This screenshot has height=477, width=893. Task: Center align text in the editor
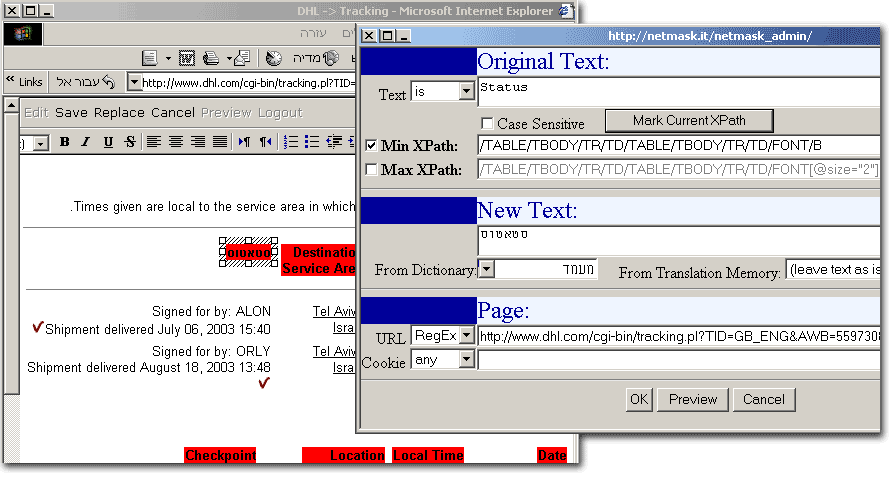[176, 142]
